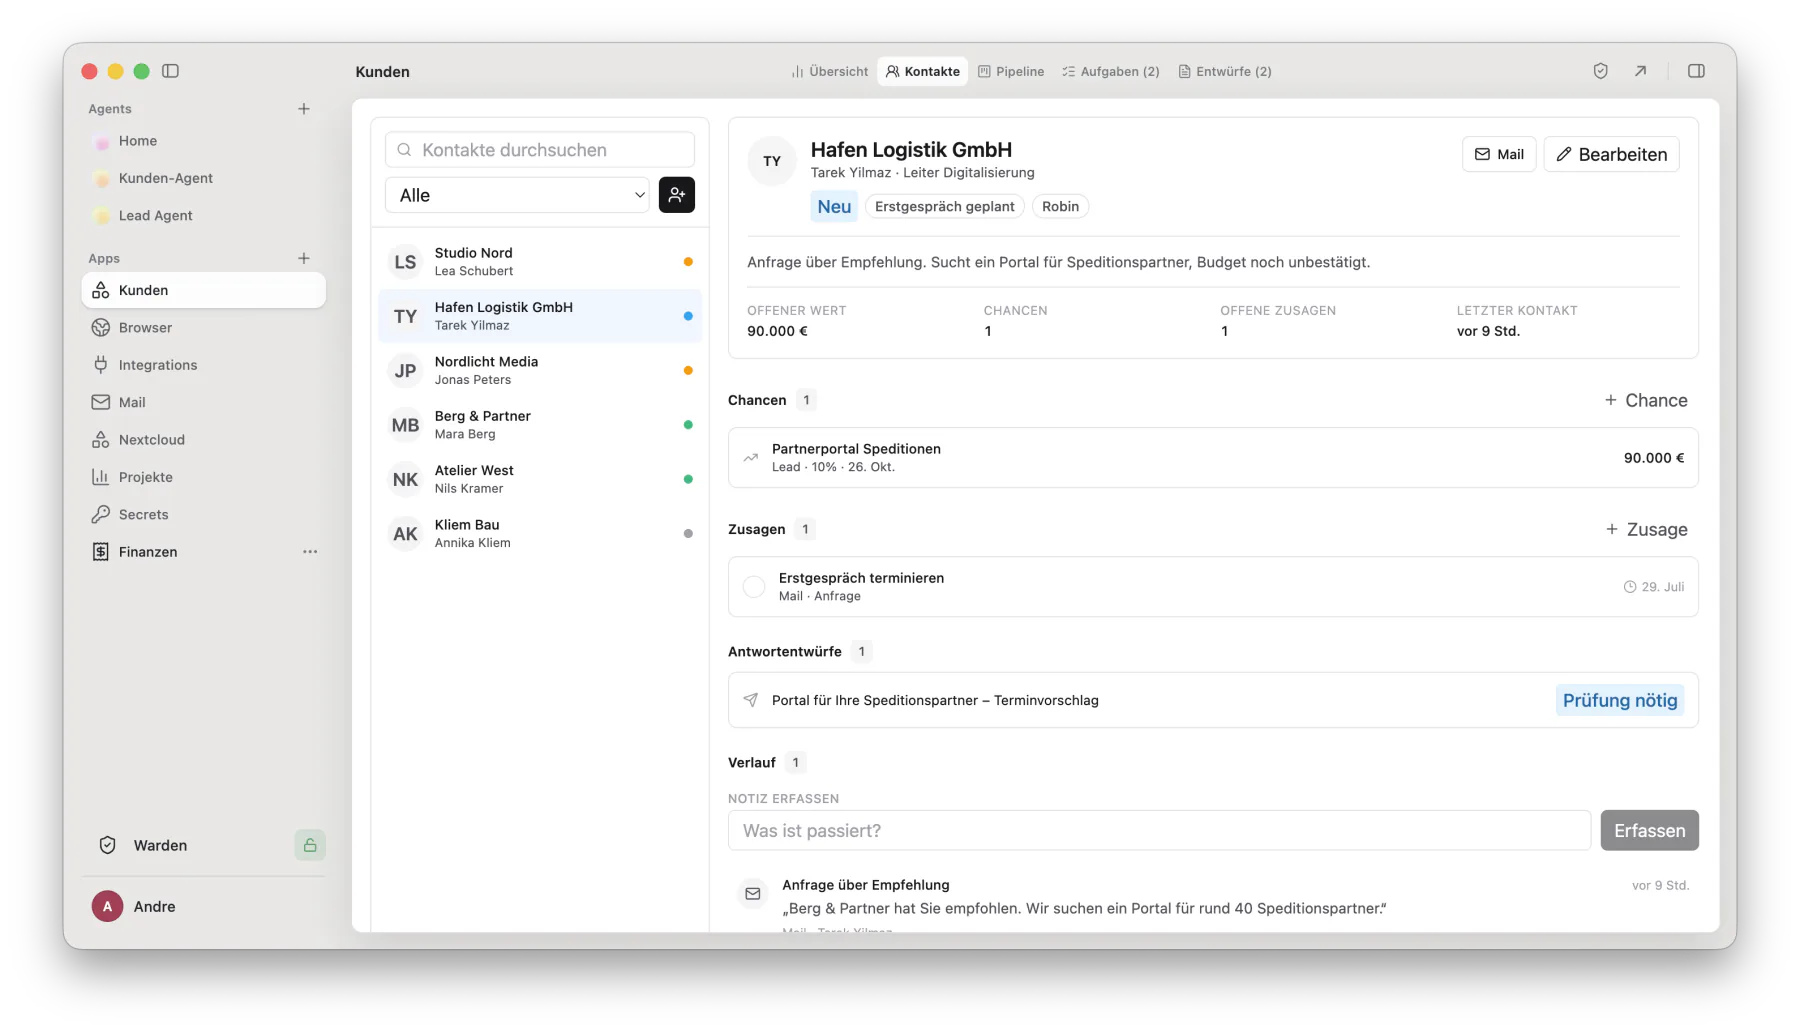Select Nordlicht Media contact
This screenshot has width=1800, height=1033.
(x=540, y=370)
